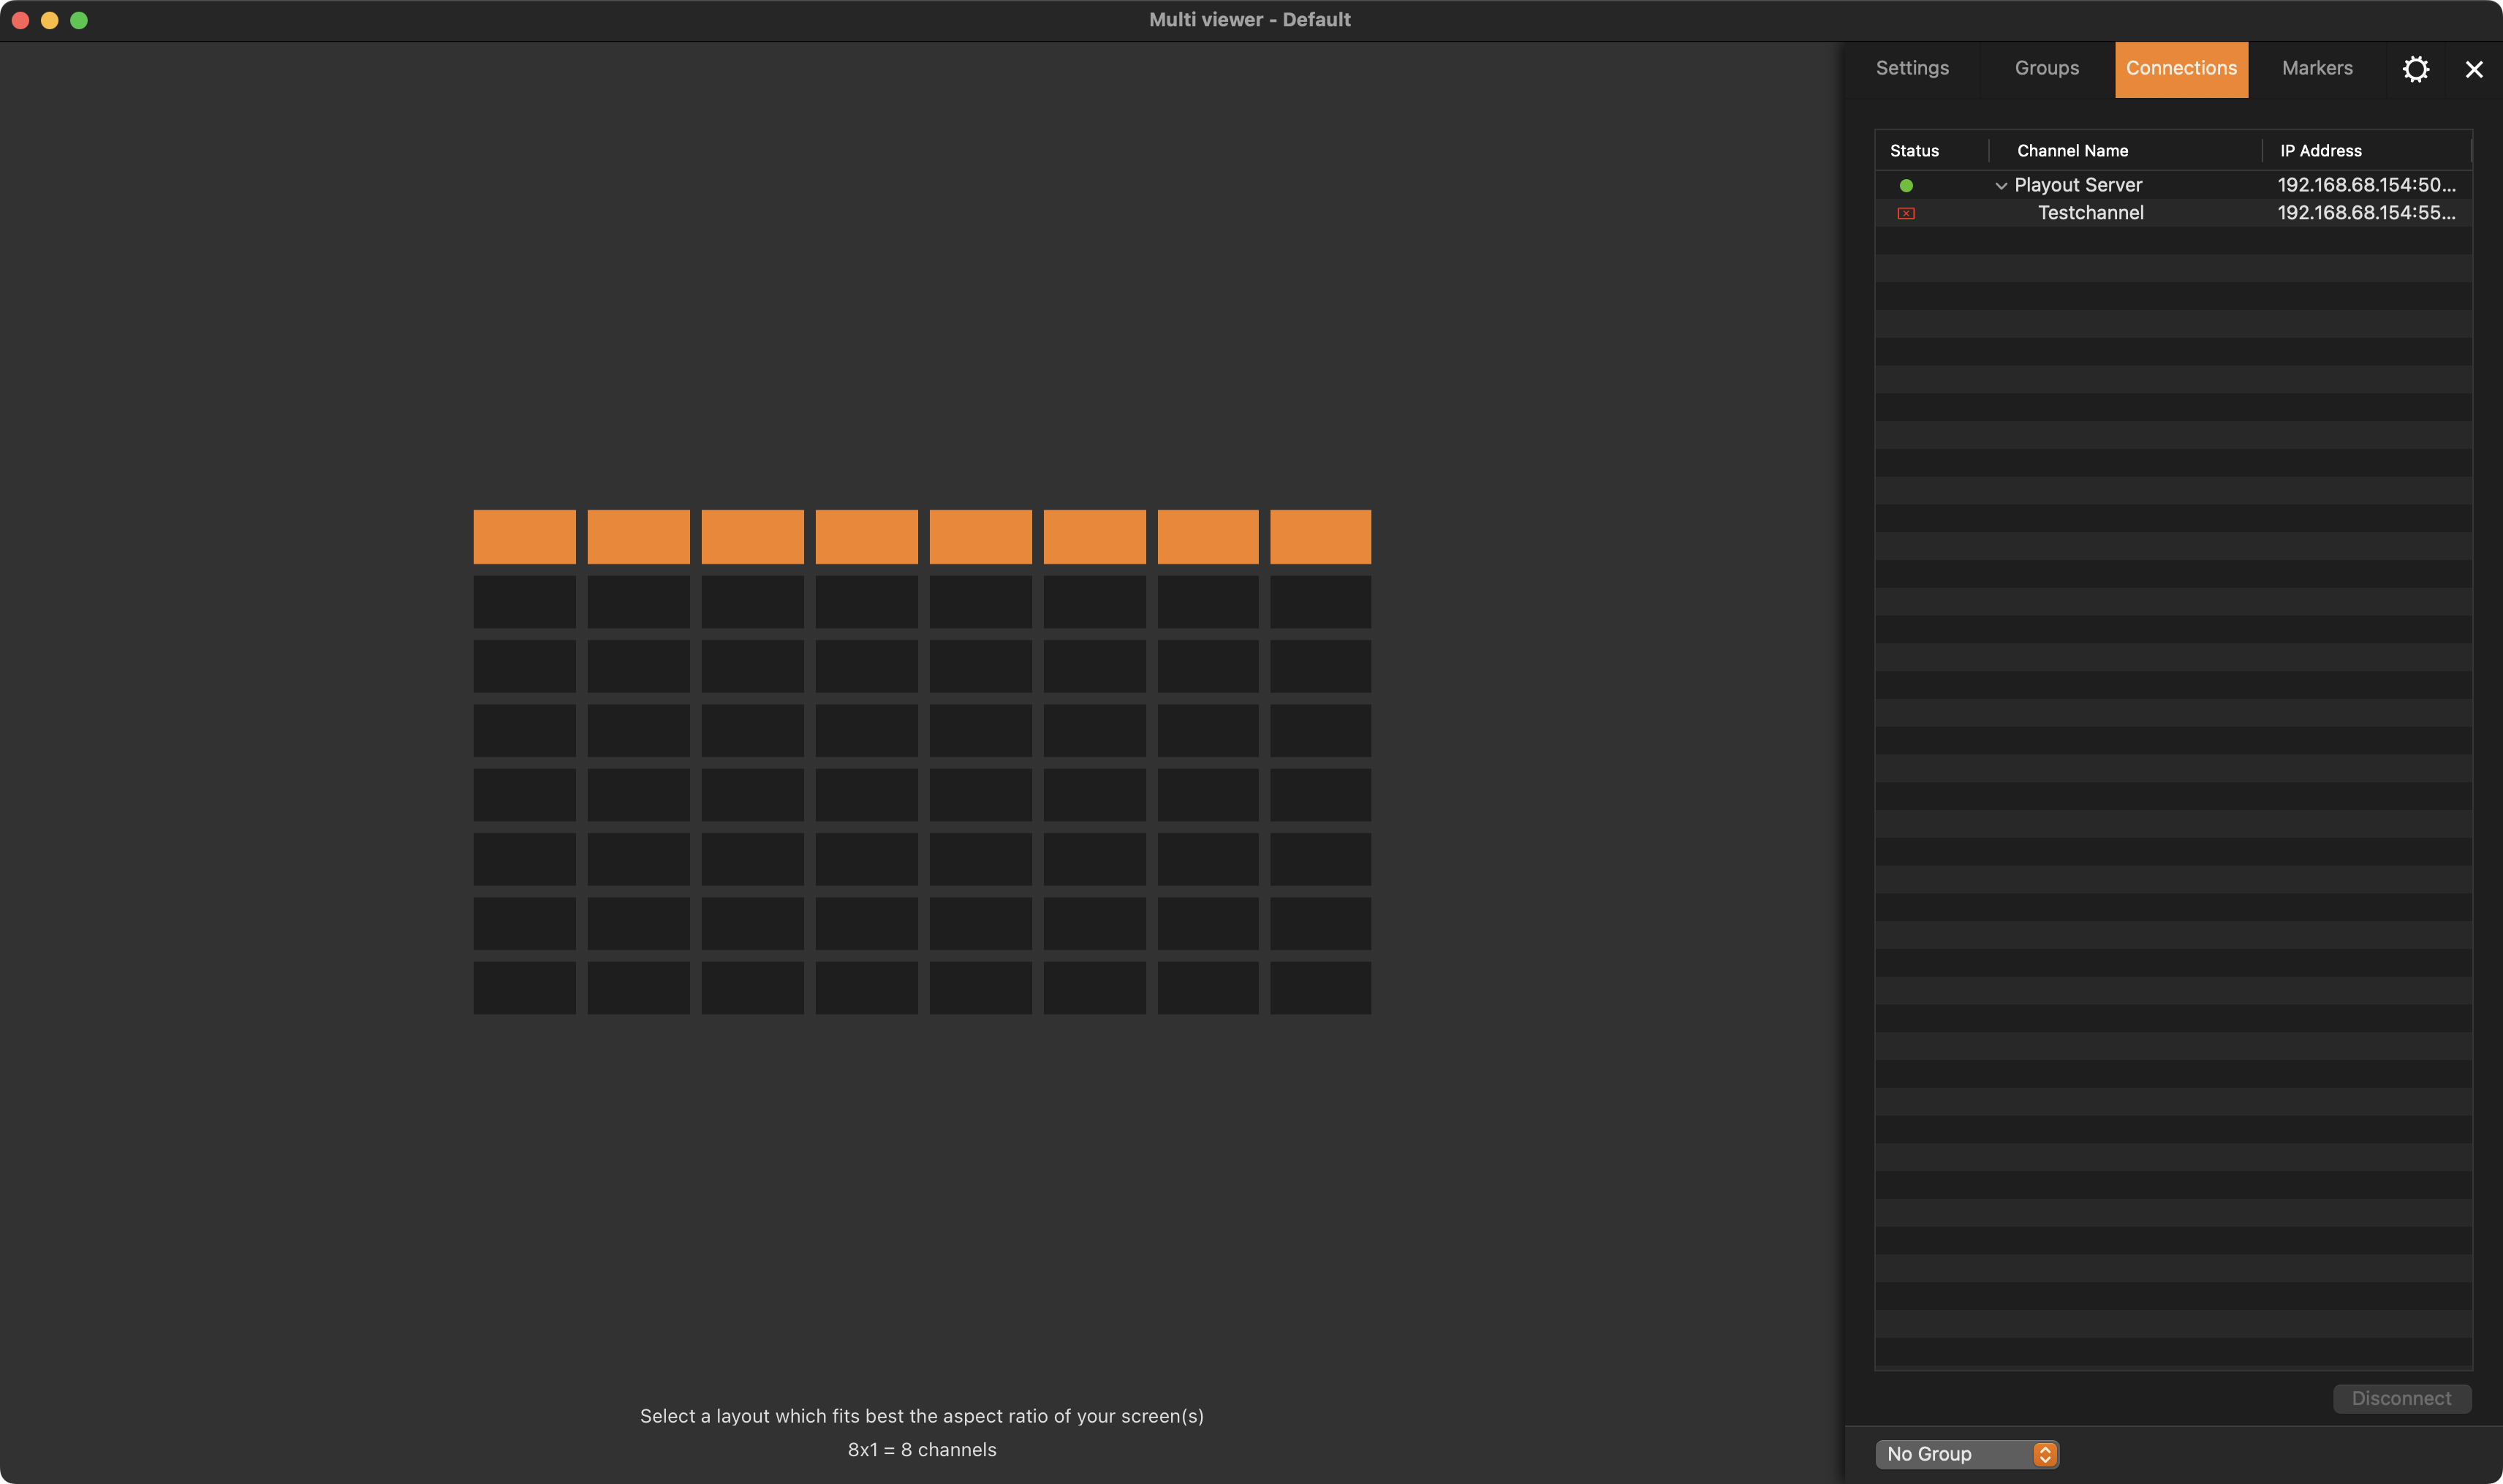
Task: Choose the 4x4 layout grid cell
Action: coord(866,730)
